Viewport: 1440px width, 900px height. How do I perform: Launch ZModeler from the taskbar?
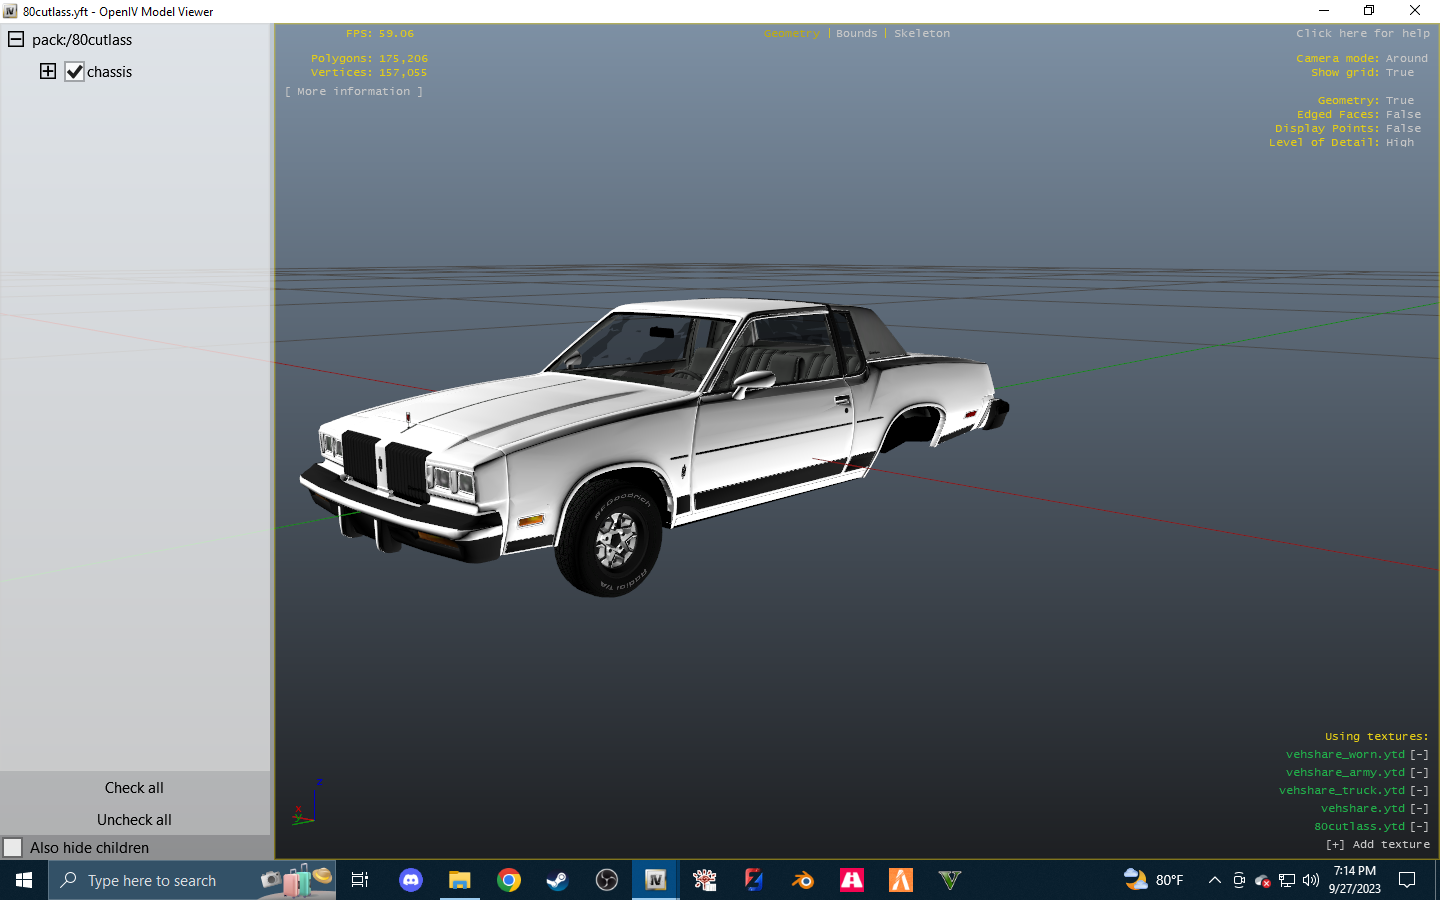(753, 880)
